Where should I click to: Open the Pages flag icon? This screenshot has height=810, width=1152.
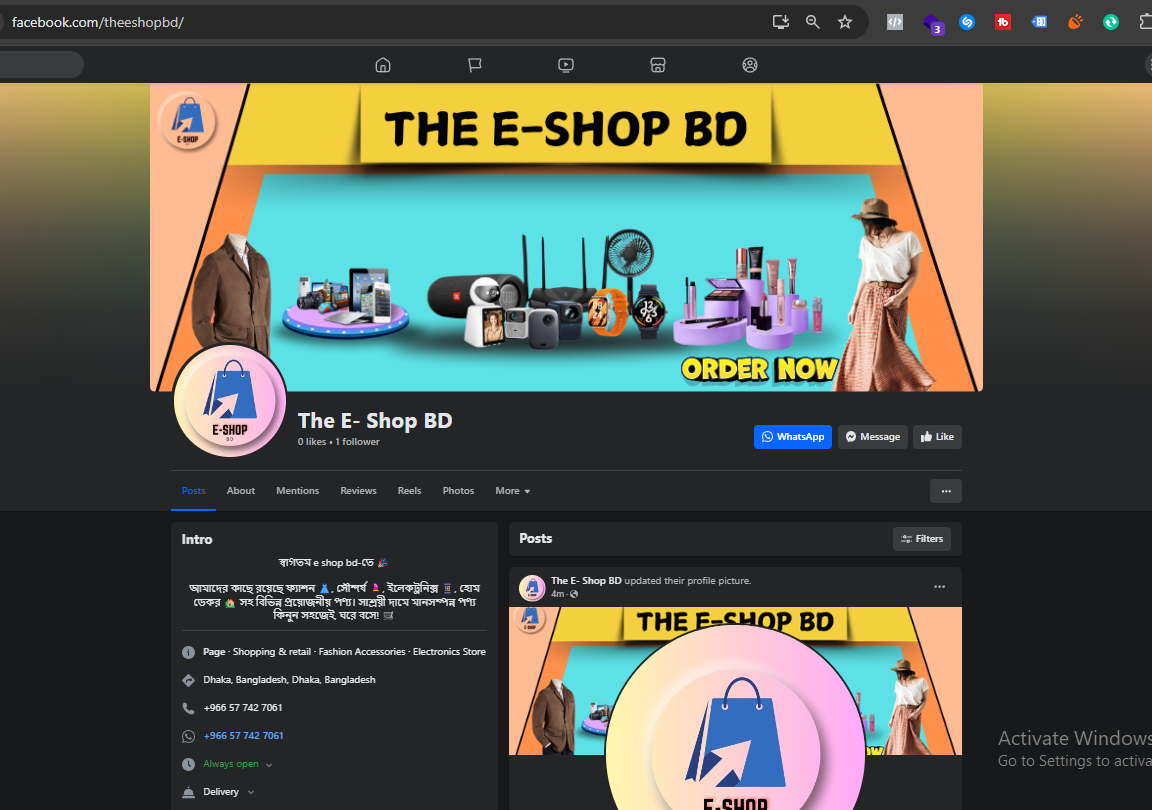pos(474,65)
